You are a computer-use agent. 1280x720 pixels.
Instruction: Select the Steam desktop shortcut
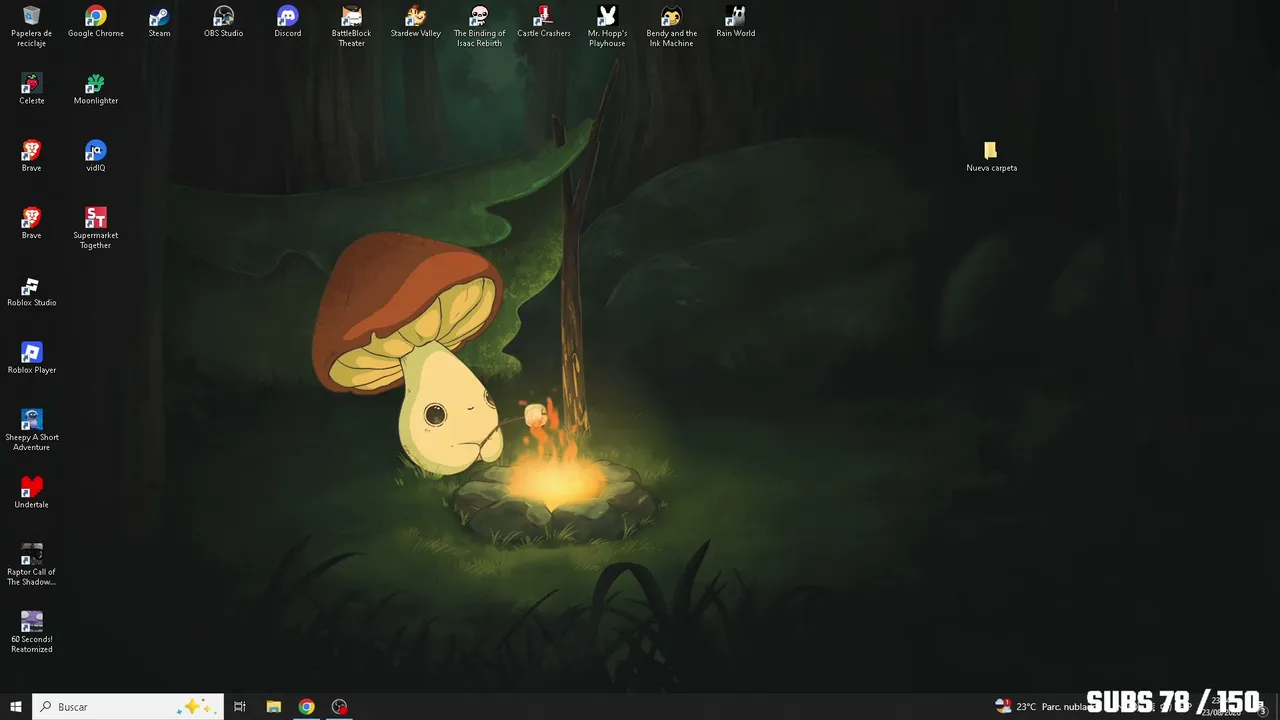(159, 21)
